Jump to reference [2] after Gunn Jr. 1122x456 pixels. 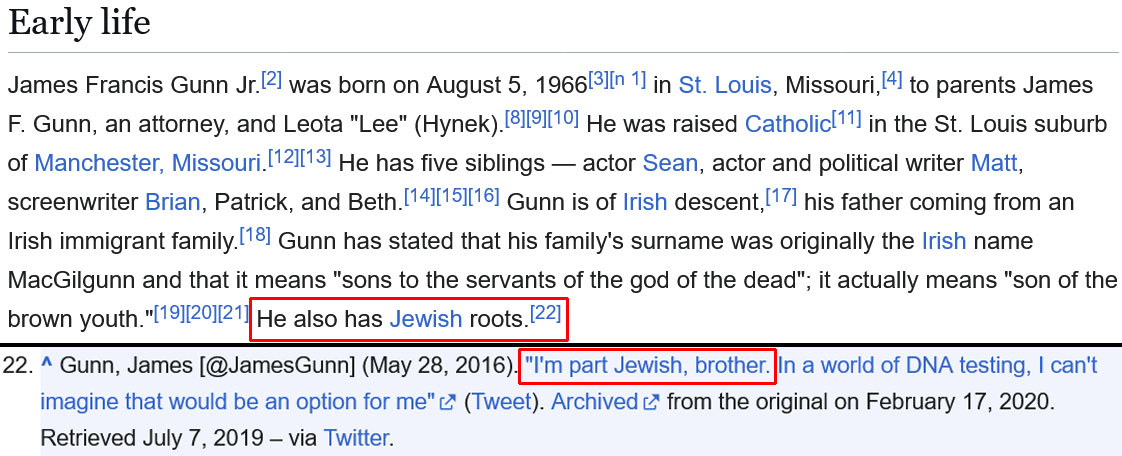point(271,78)
